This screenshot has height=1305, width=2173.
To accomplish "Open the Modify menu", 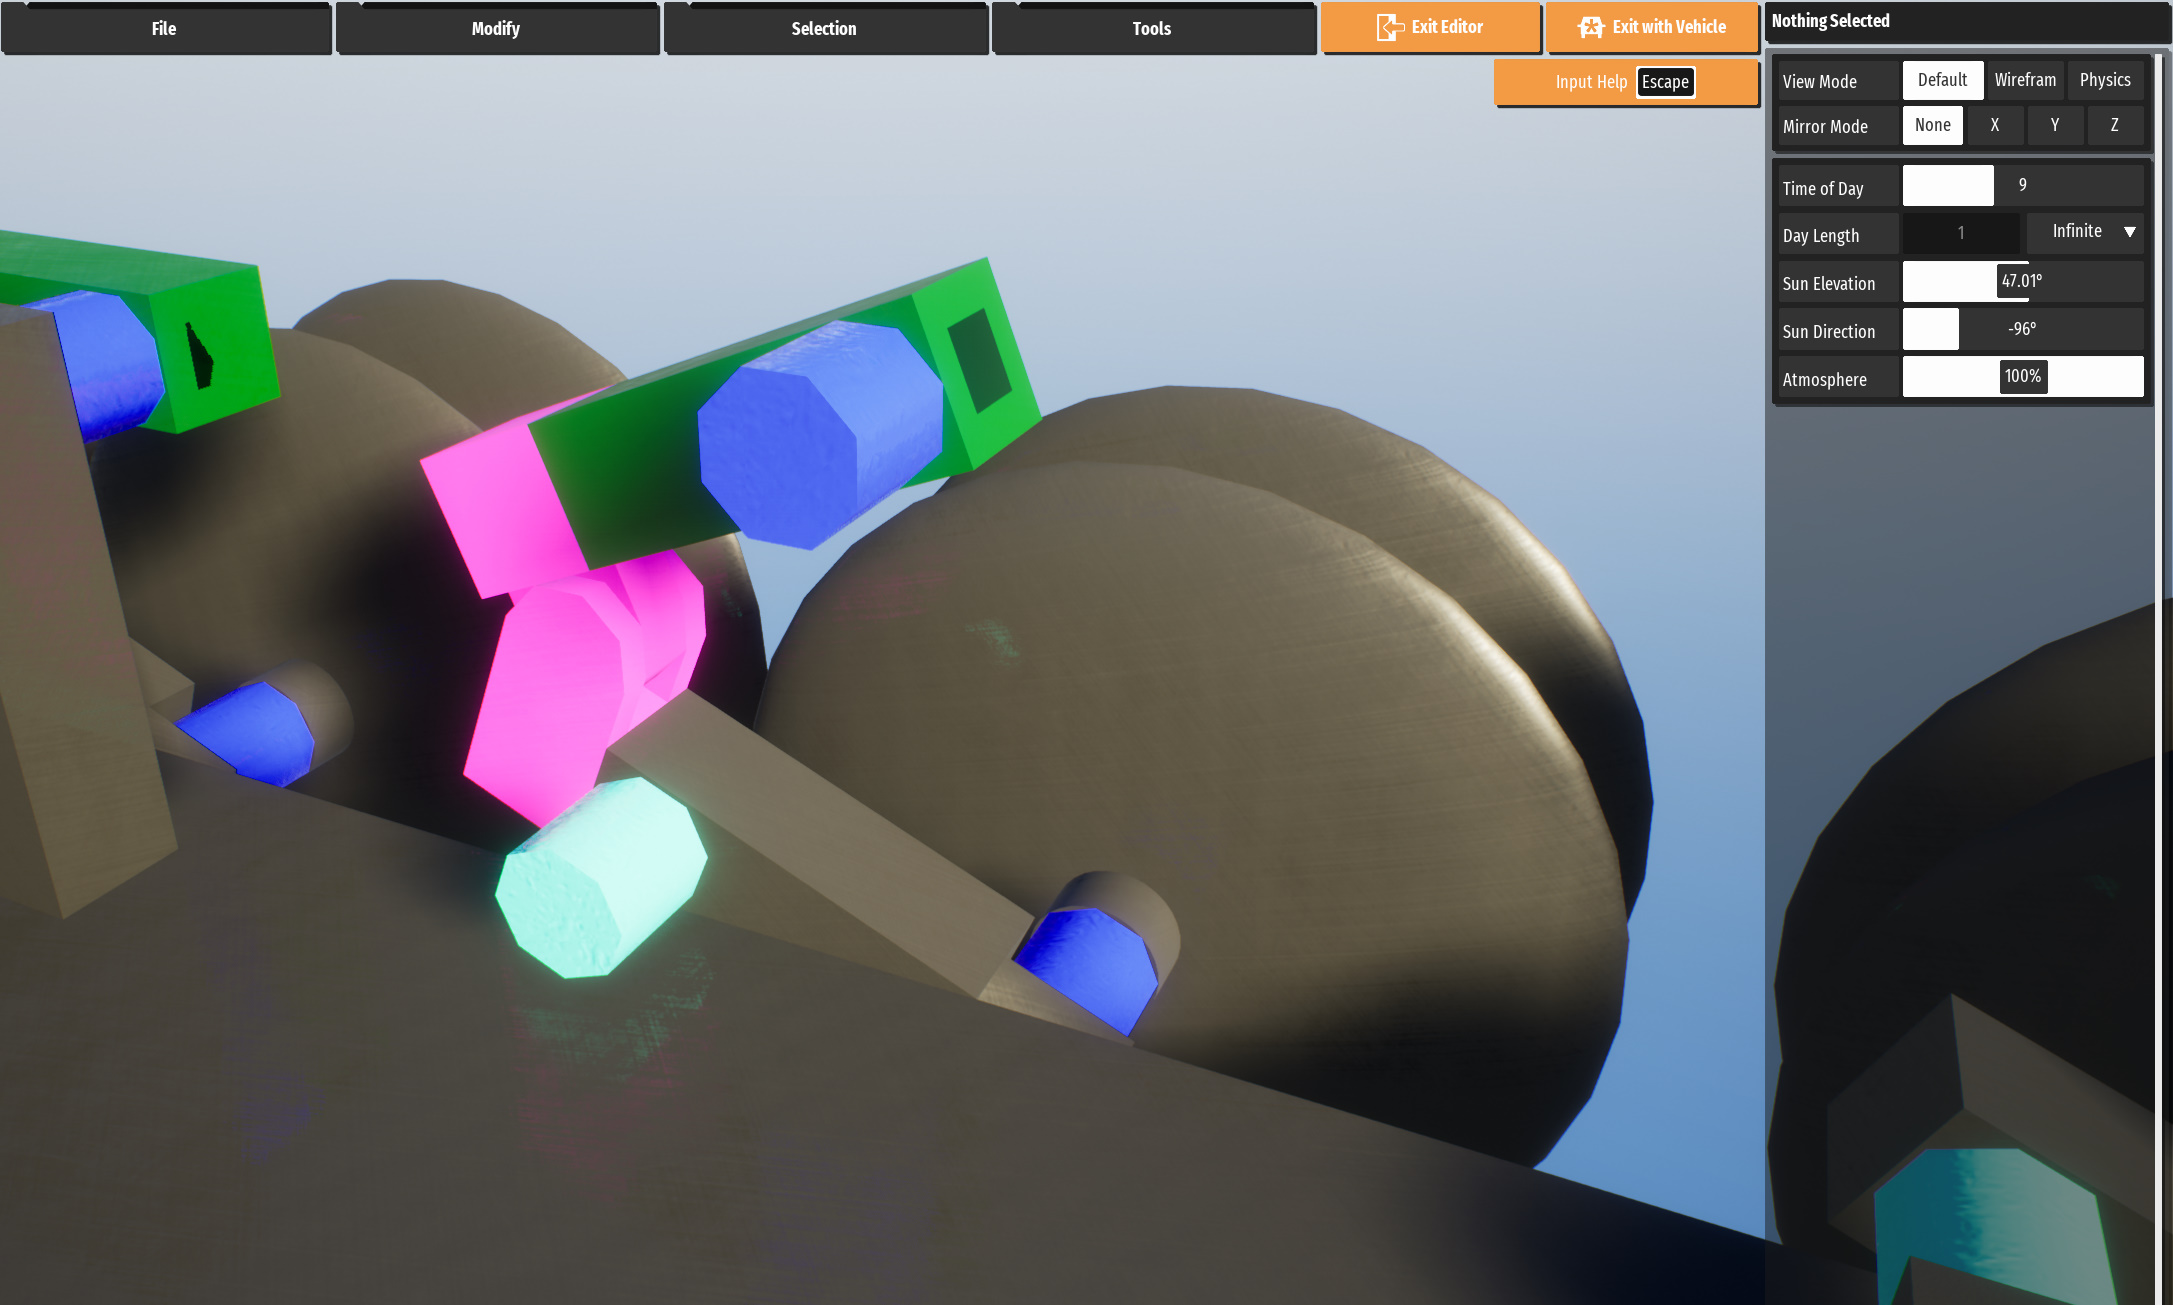I will click(496, 29).
